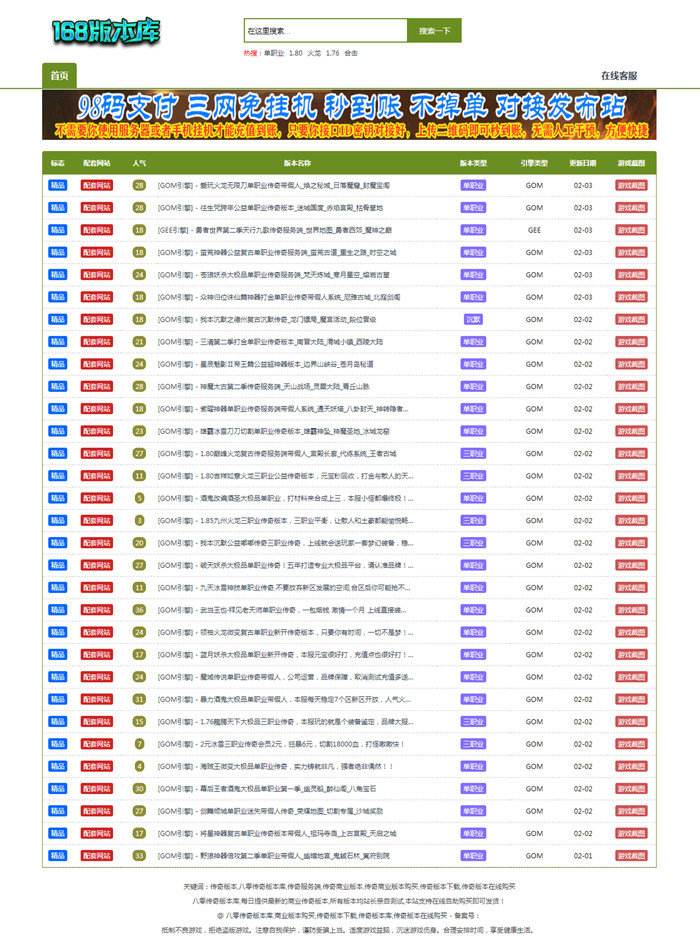Open the 我本沉默之德州 version link
700x943 pixels.
pyautogui.click(x=267, y=319)
